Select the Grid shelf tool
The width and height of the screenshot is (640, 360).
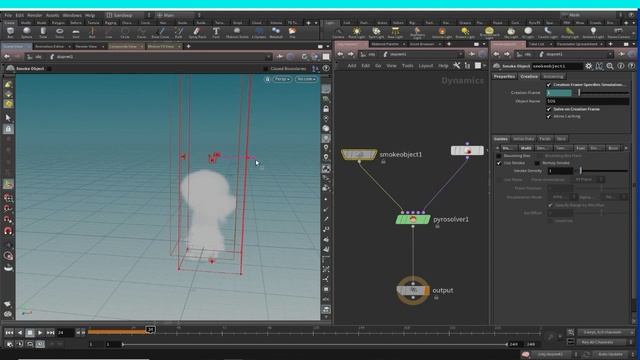click(76, 32)
